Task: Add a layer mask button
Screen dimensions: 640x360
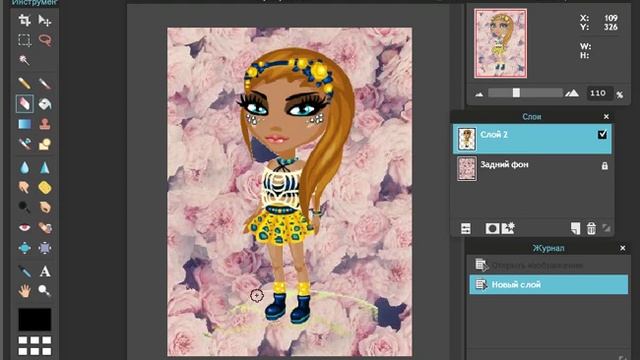Action: coord(492,229)
